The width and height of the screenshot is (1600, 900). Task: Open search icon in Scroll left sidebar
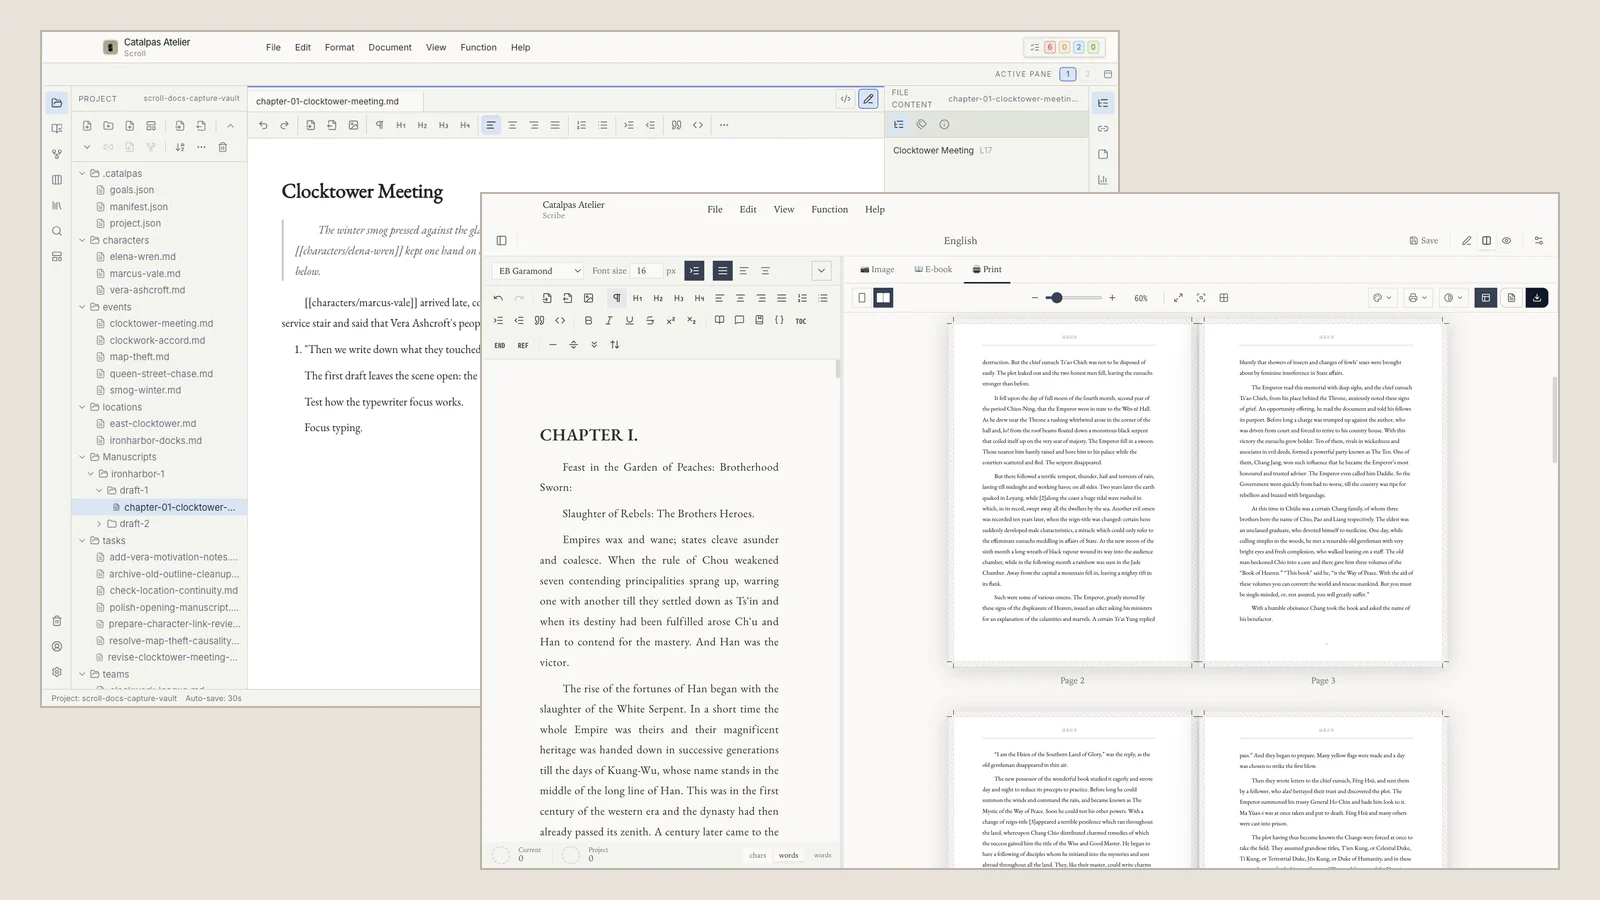(x=57, y=231)
